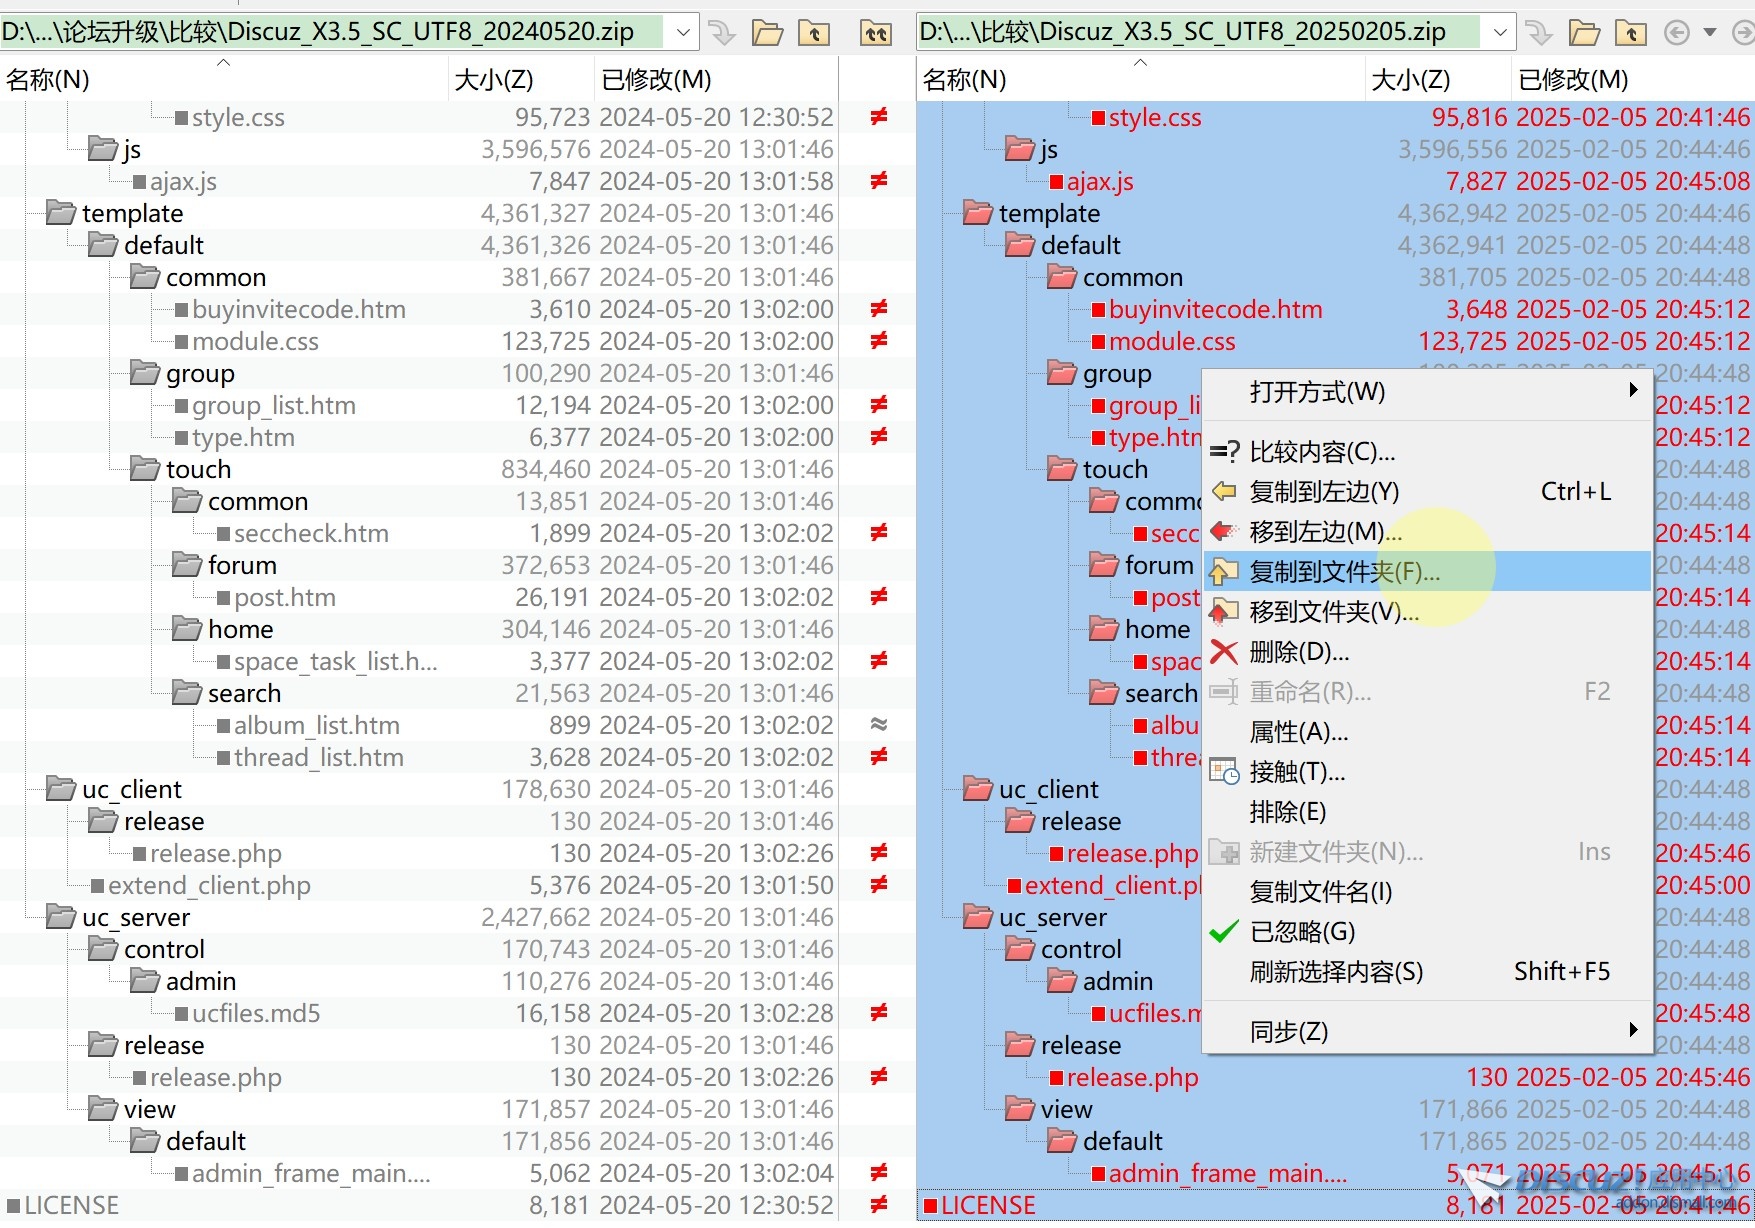1755x1228 pixels.
Task: Choose 复制到左边(Y) menu entry
Action: click(x=1324, y=492)
